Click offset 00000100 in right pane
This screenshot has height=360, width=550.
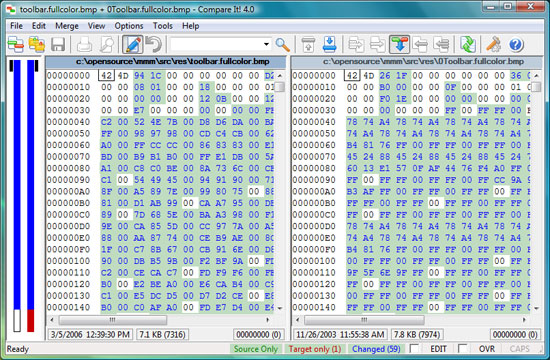click(x=314, y=261)
